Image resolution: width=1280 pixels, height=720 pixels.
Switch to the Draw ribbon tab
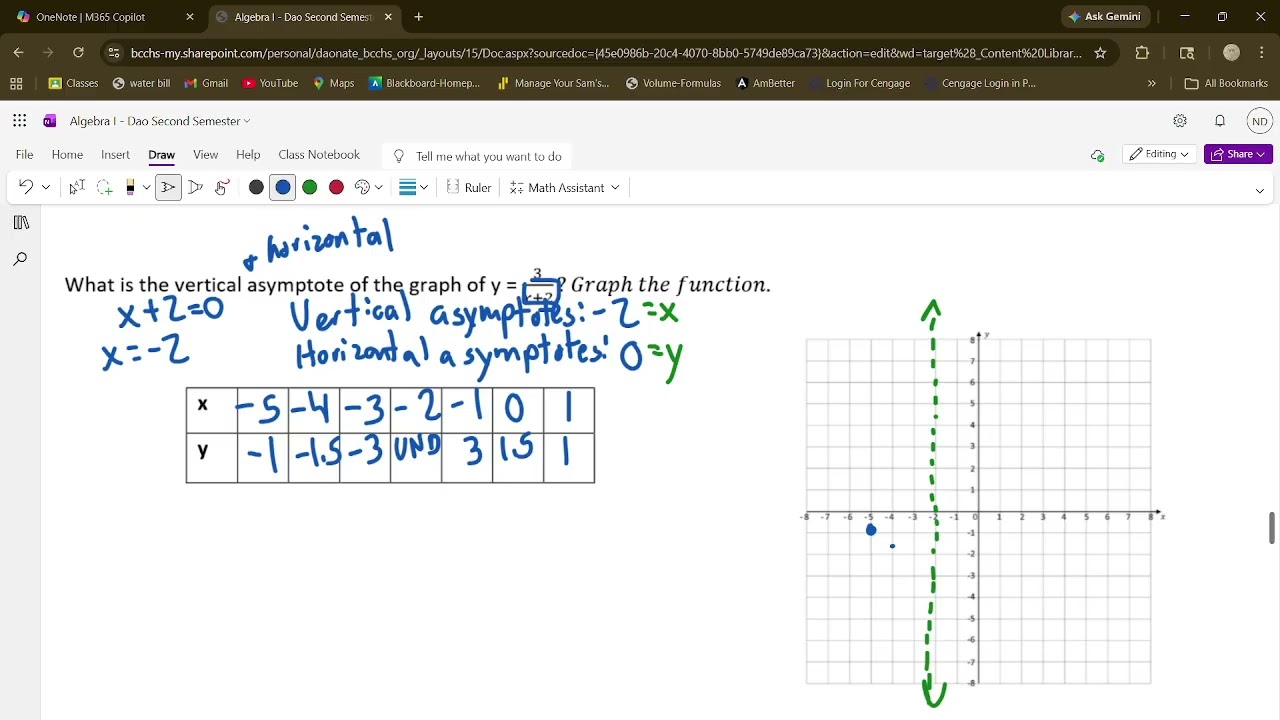(161, 155)
